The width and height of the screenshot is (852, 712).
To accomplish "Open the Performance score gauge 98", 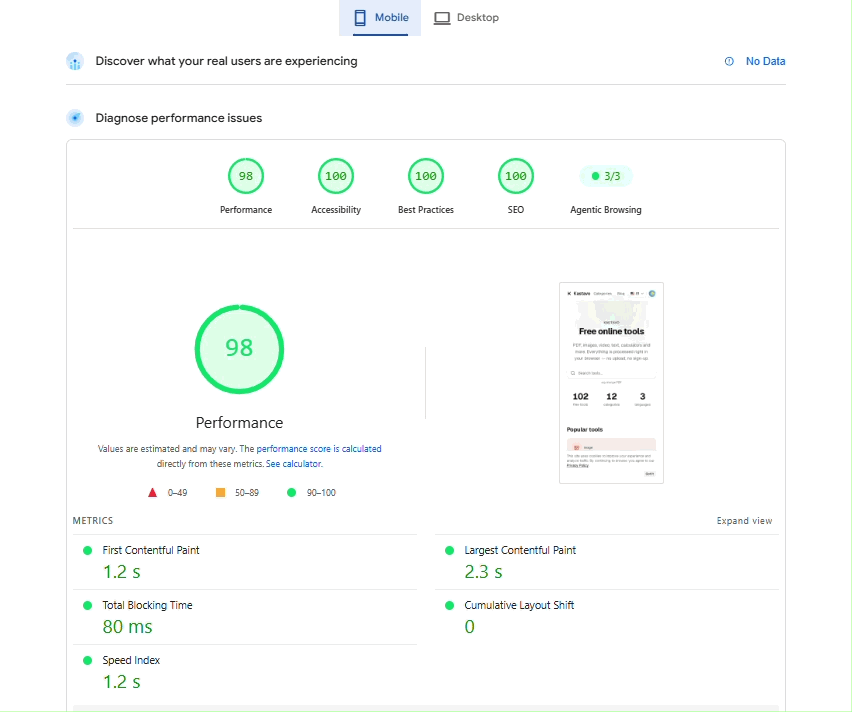I will [x=246, y=176].
